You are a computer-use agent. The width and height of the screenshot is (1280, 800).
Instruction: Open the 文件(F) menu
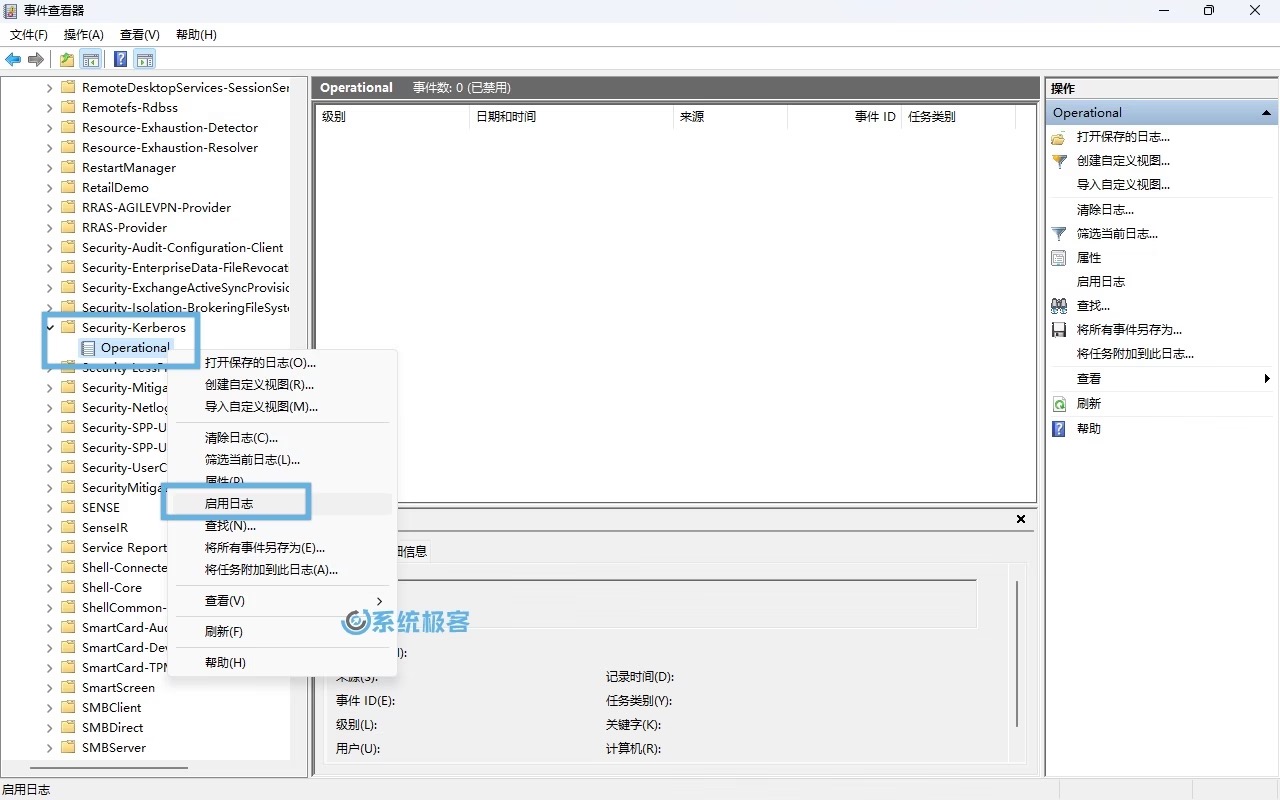click(29, 35)
